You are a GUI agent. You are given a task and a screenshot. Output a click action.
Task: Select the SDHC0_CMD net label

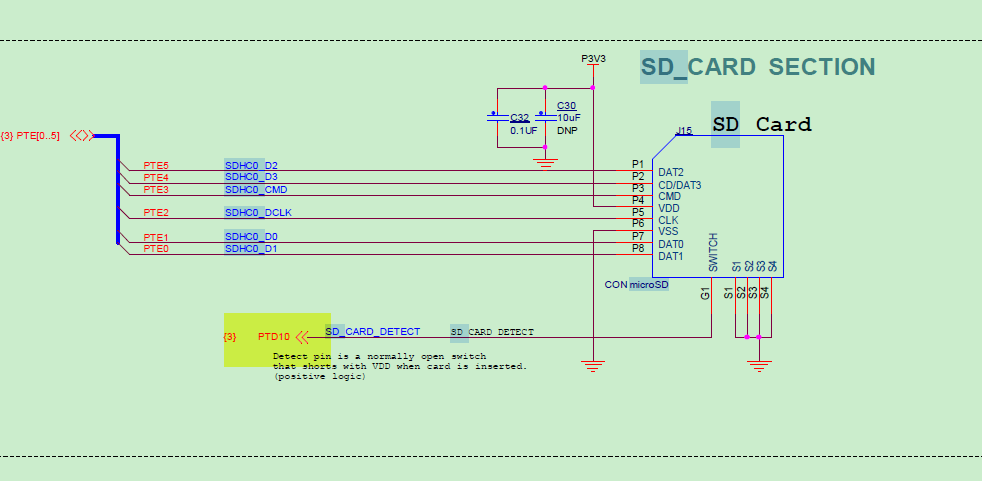point(256,190)
